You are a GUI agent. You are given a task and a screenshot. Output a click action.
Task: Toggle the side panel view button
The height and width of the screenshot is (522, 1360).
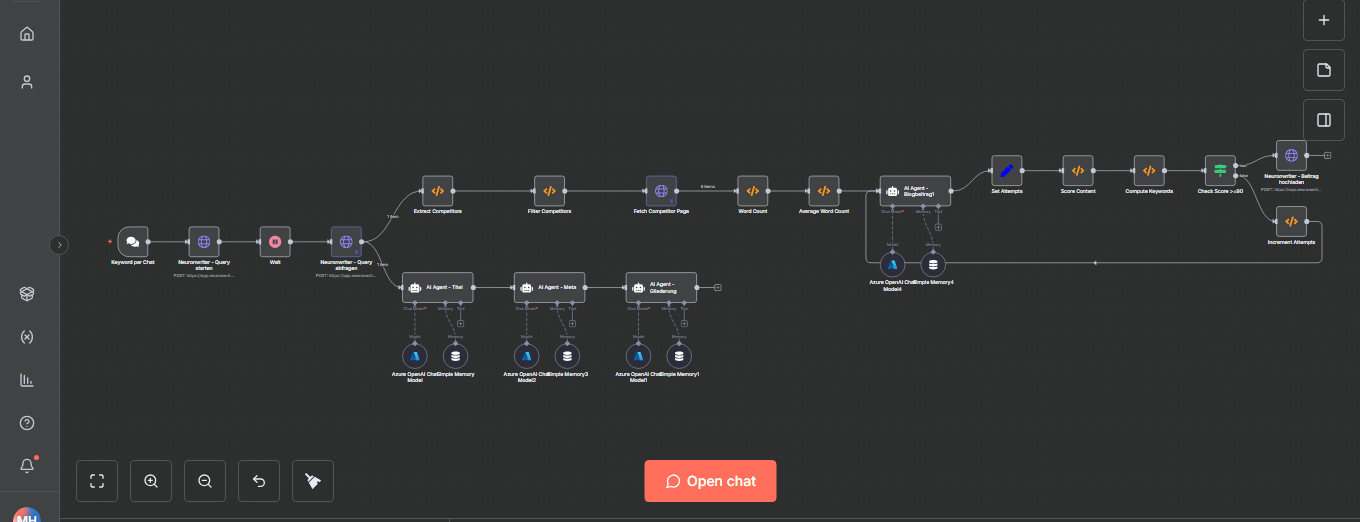[1324, 120]
